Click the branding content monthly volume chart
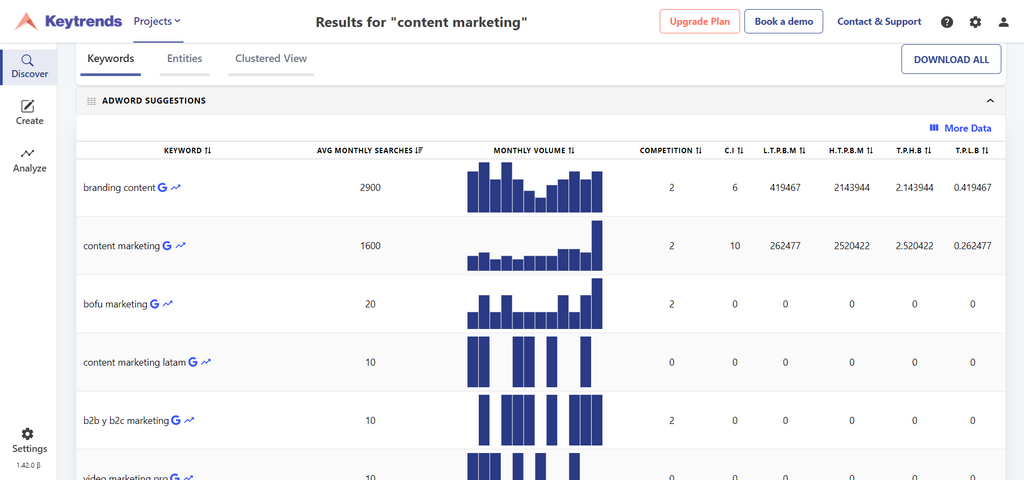1024x480 pixels. pyautogui.click(x=535, y=187)
